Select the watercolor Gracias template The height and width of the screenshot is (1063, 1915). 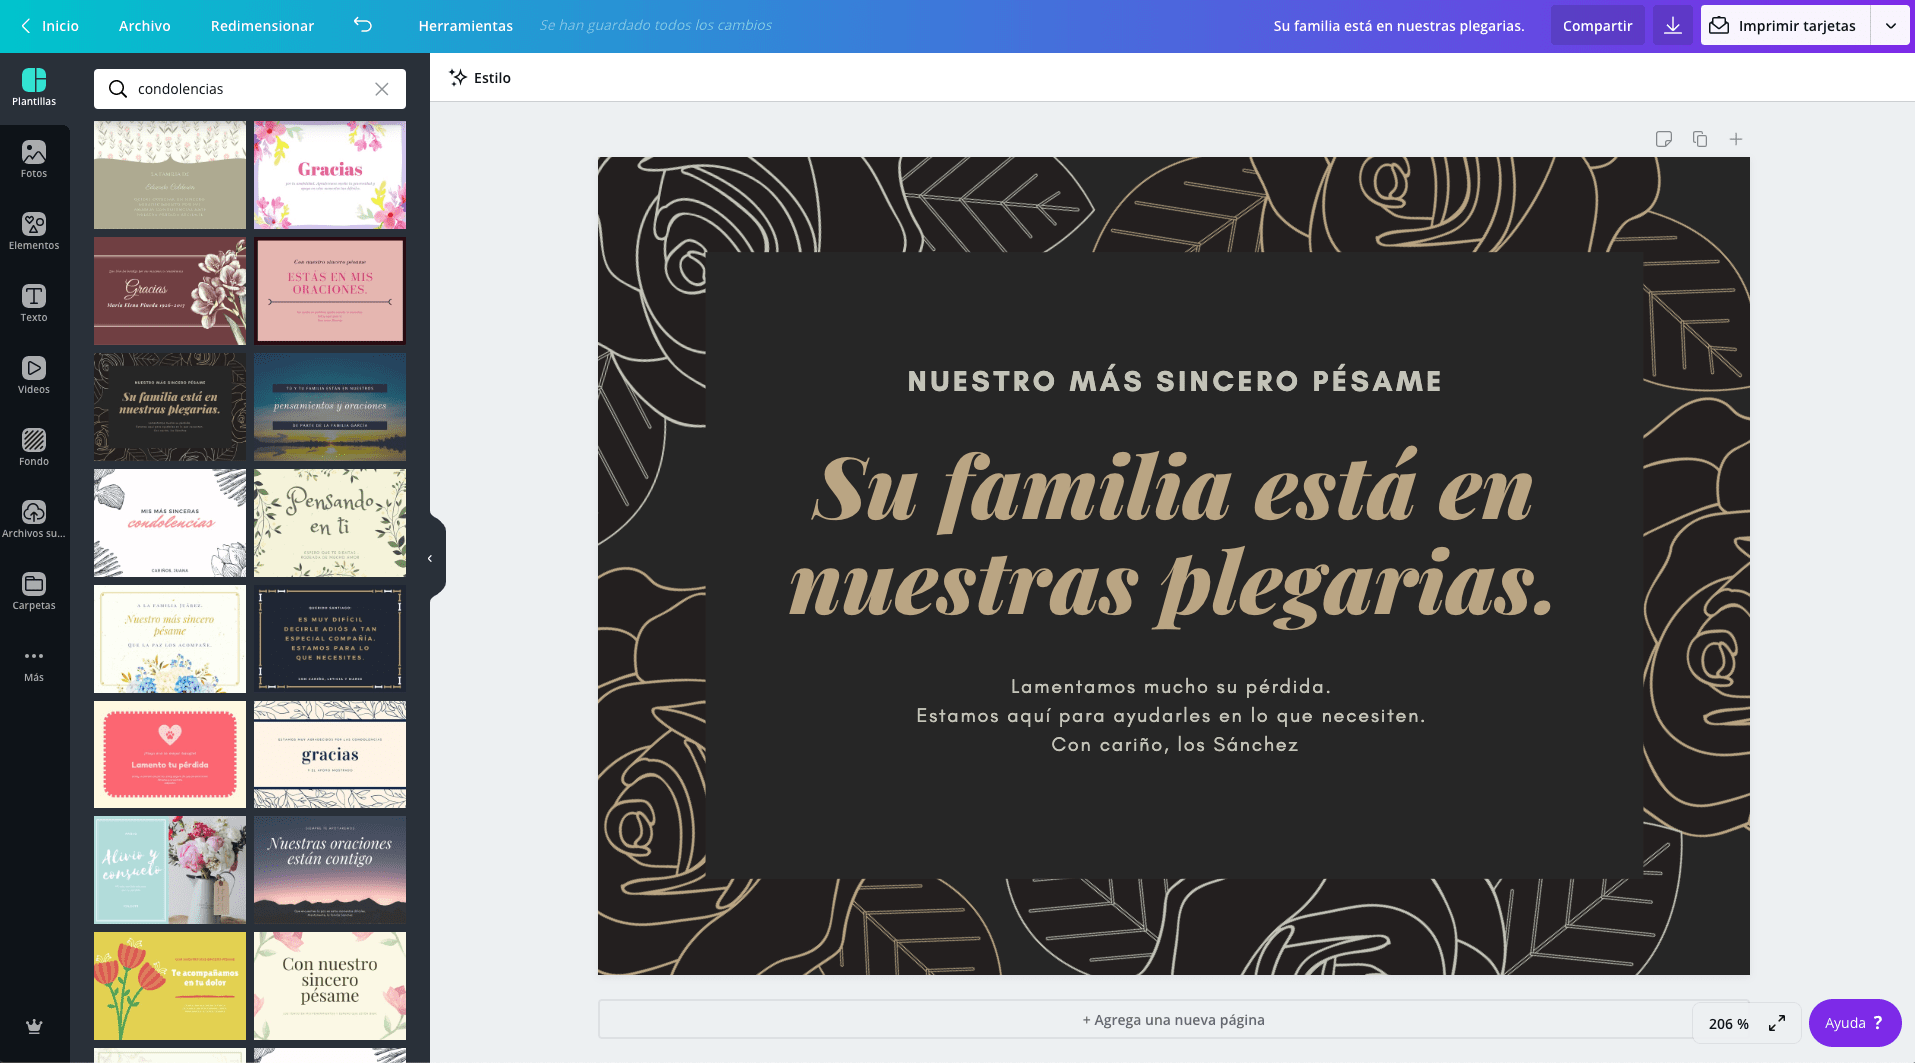(x=330, y=175)
